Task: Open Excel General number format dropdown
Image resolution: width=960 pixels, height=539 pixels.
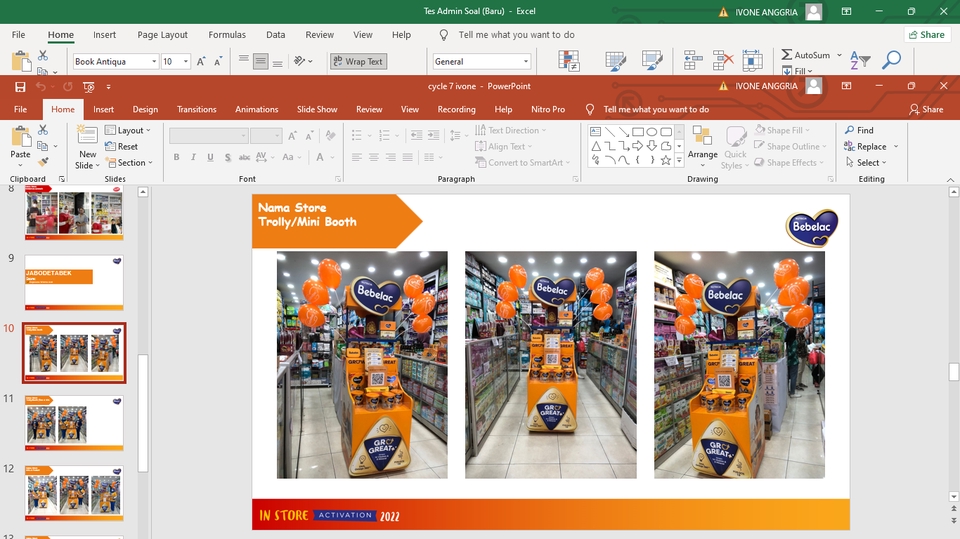Action: tap(526, 61)
